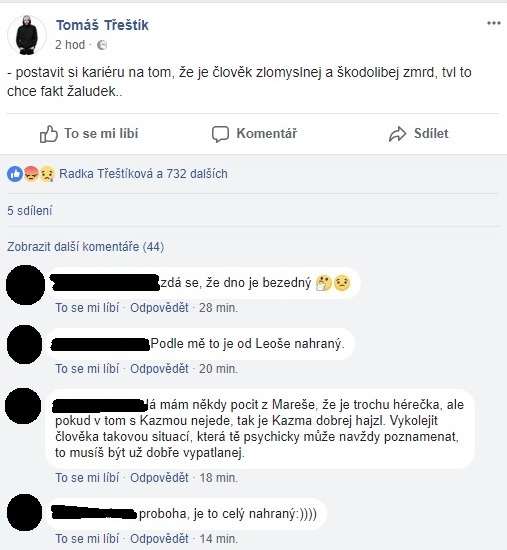
Task: Click the thumbs-up Like icon on the post
Action: [48, 134]
